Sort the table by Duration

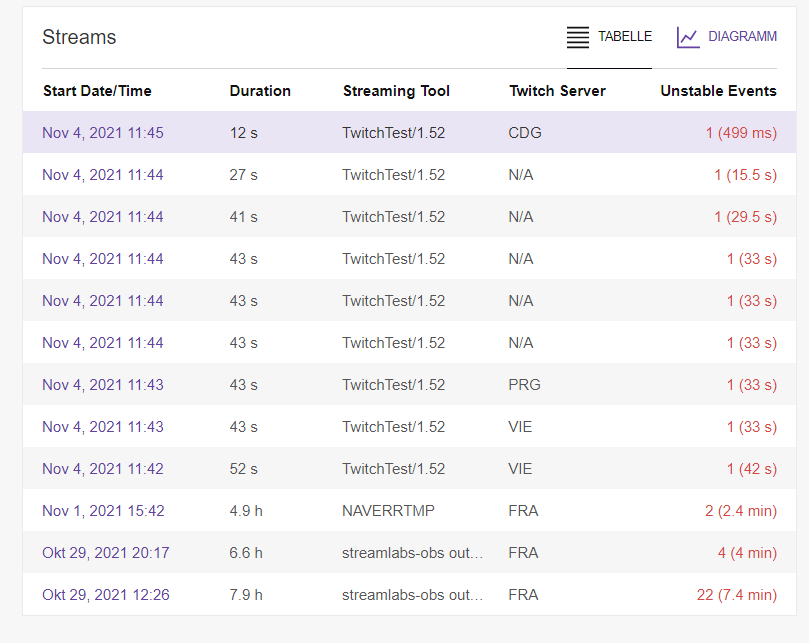point(259,90)
